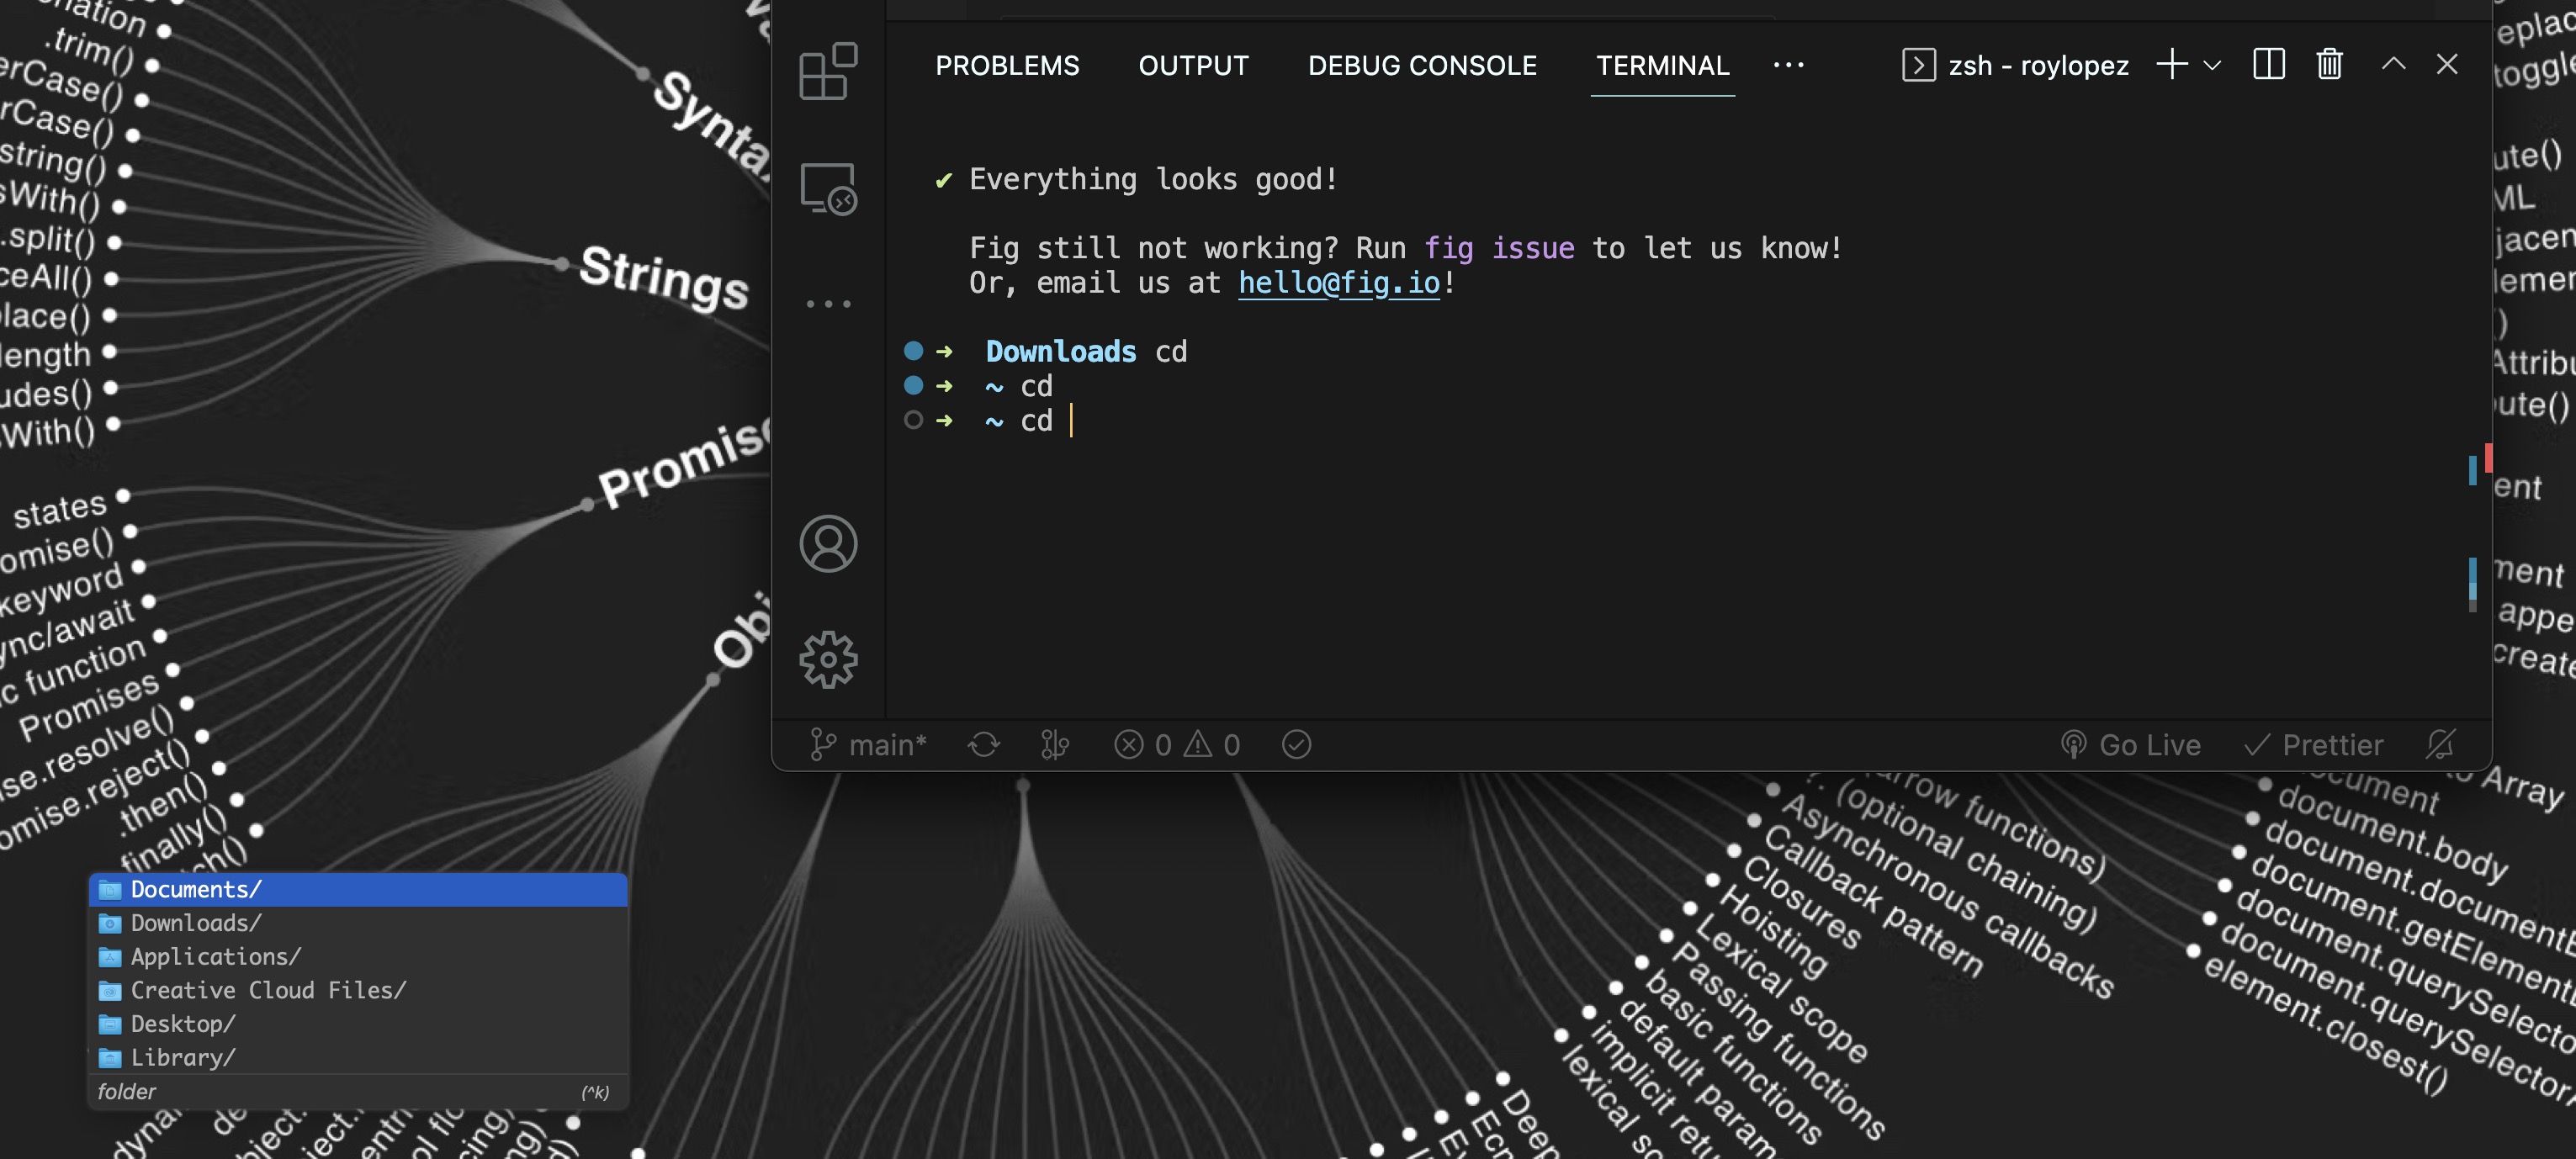Toggle Go Live server
2576x1159 pixels.
pos(2131,745)
